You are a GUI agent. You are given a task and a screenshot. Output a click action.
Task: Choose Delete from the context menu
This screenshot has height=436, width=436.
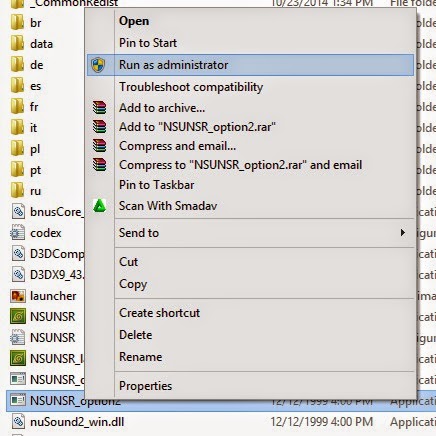tap(249, 335)
